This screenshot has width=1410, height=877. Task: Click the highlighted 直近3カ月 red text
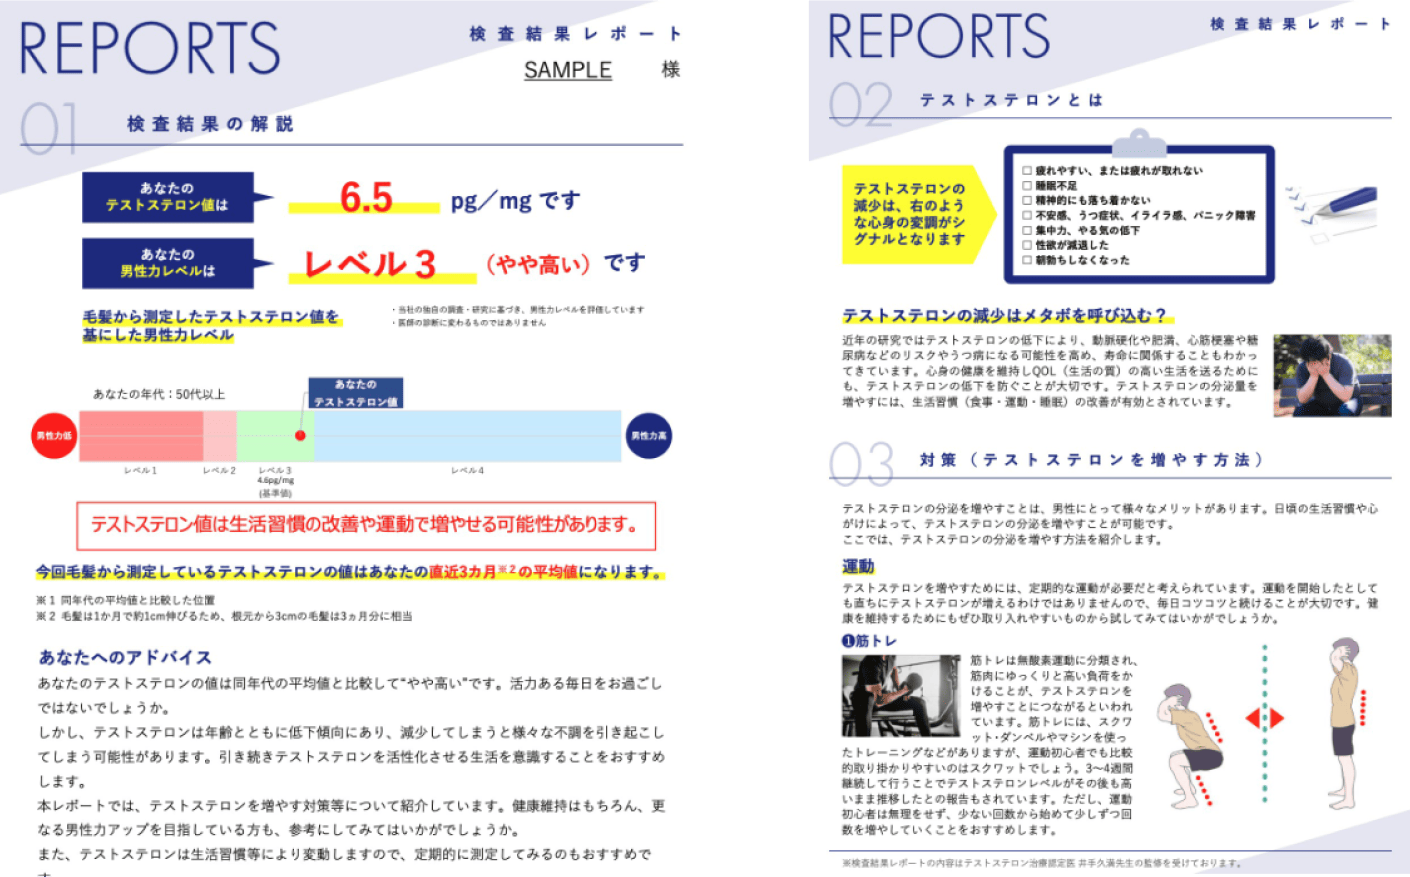[x=462, y=572]
